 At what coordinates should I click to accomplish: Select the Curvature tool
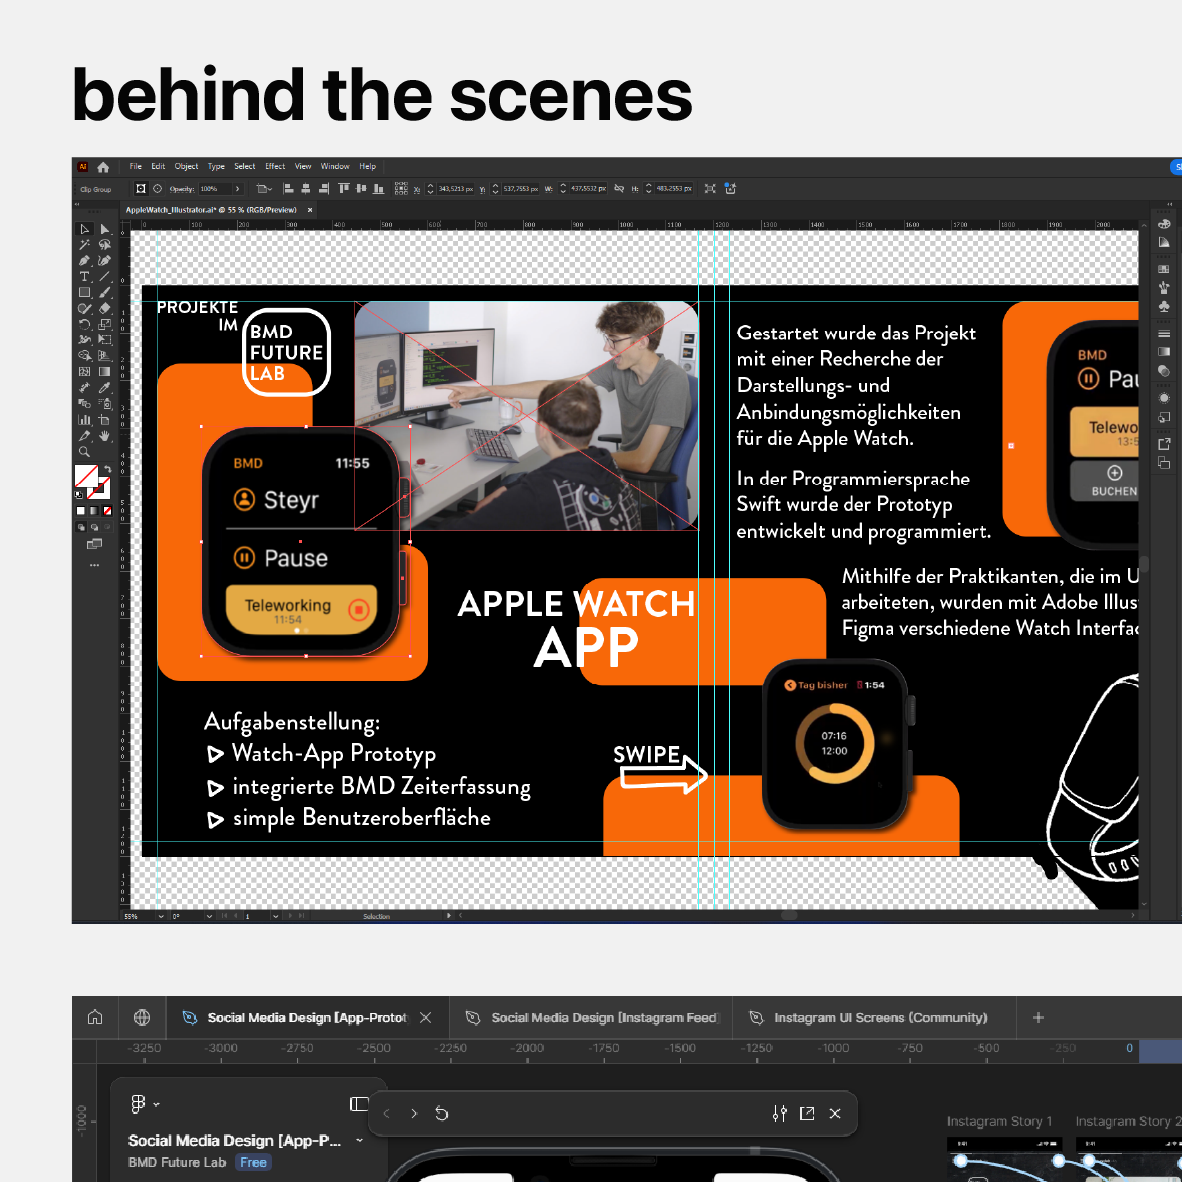click(x=105, y=261)
